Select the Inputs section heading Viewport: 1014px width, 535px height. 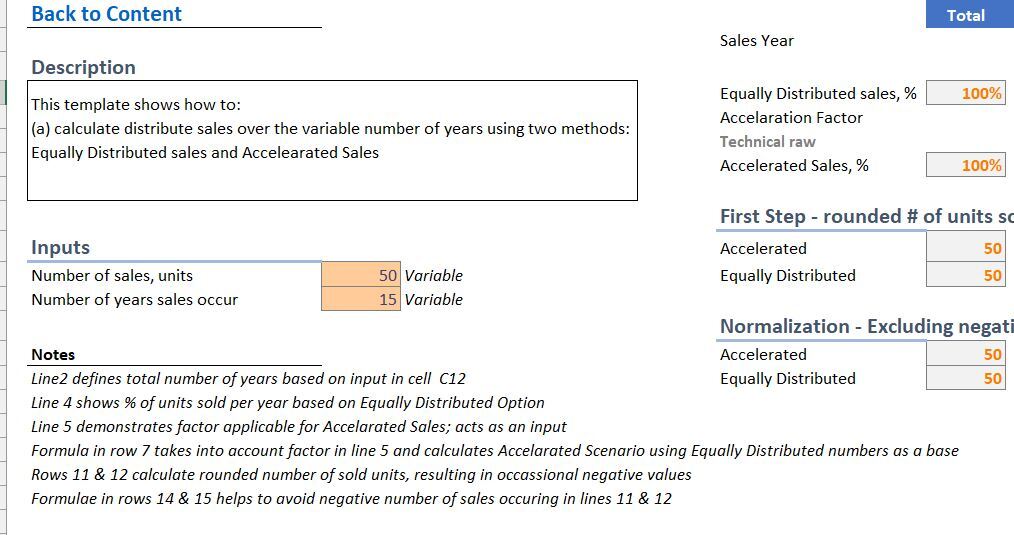[x=60, y=247]
